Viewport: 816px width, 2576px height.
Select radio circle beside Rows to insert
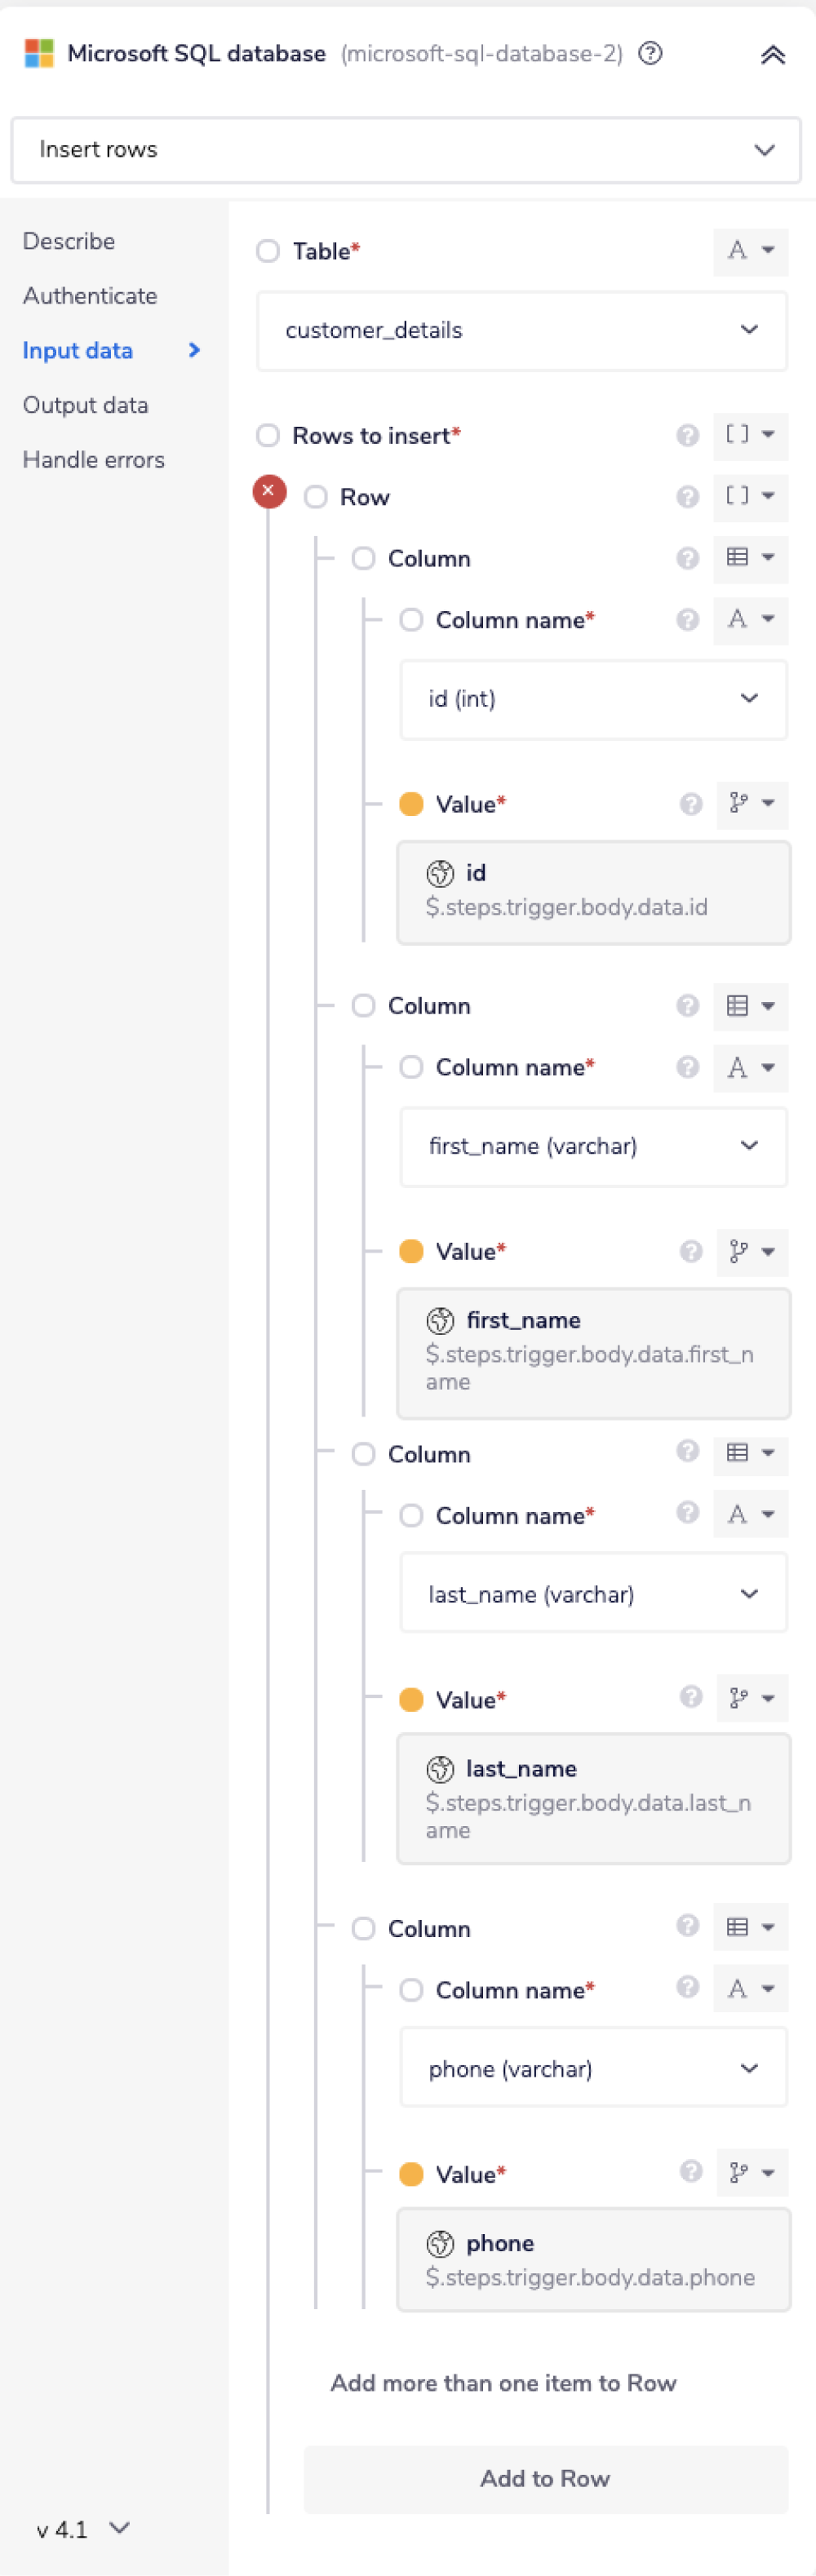pyautogui.click(x=268, y=435)
